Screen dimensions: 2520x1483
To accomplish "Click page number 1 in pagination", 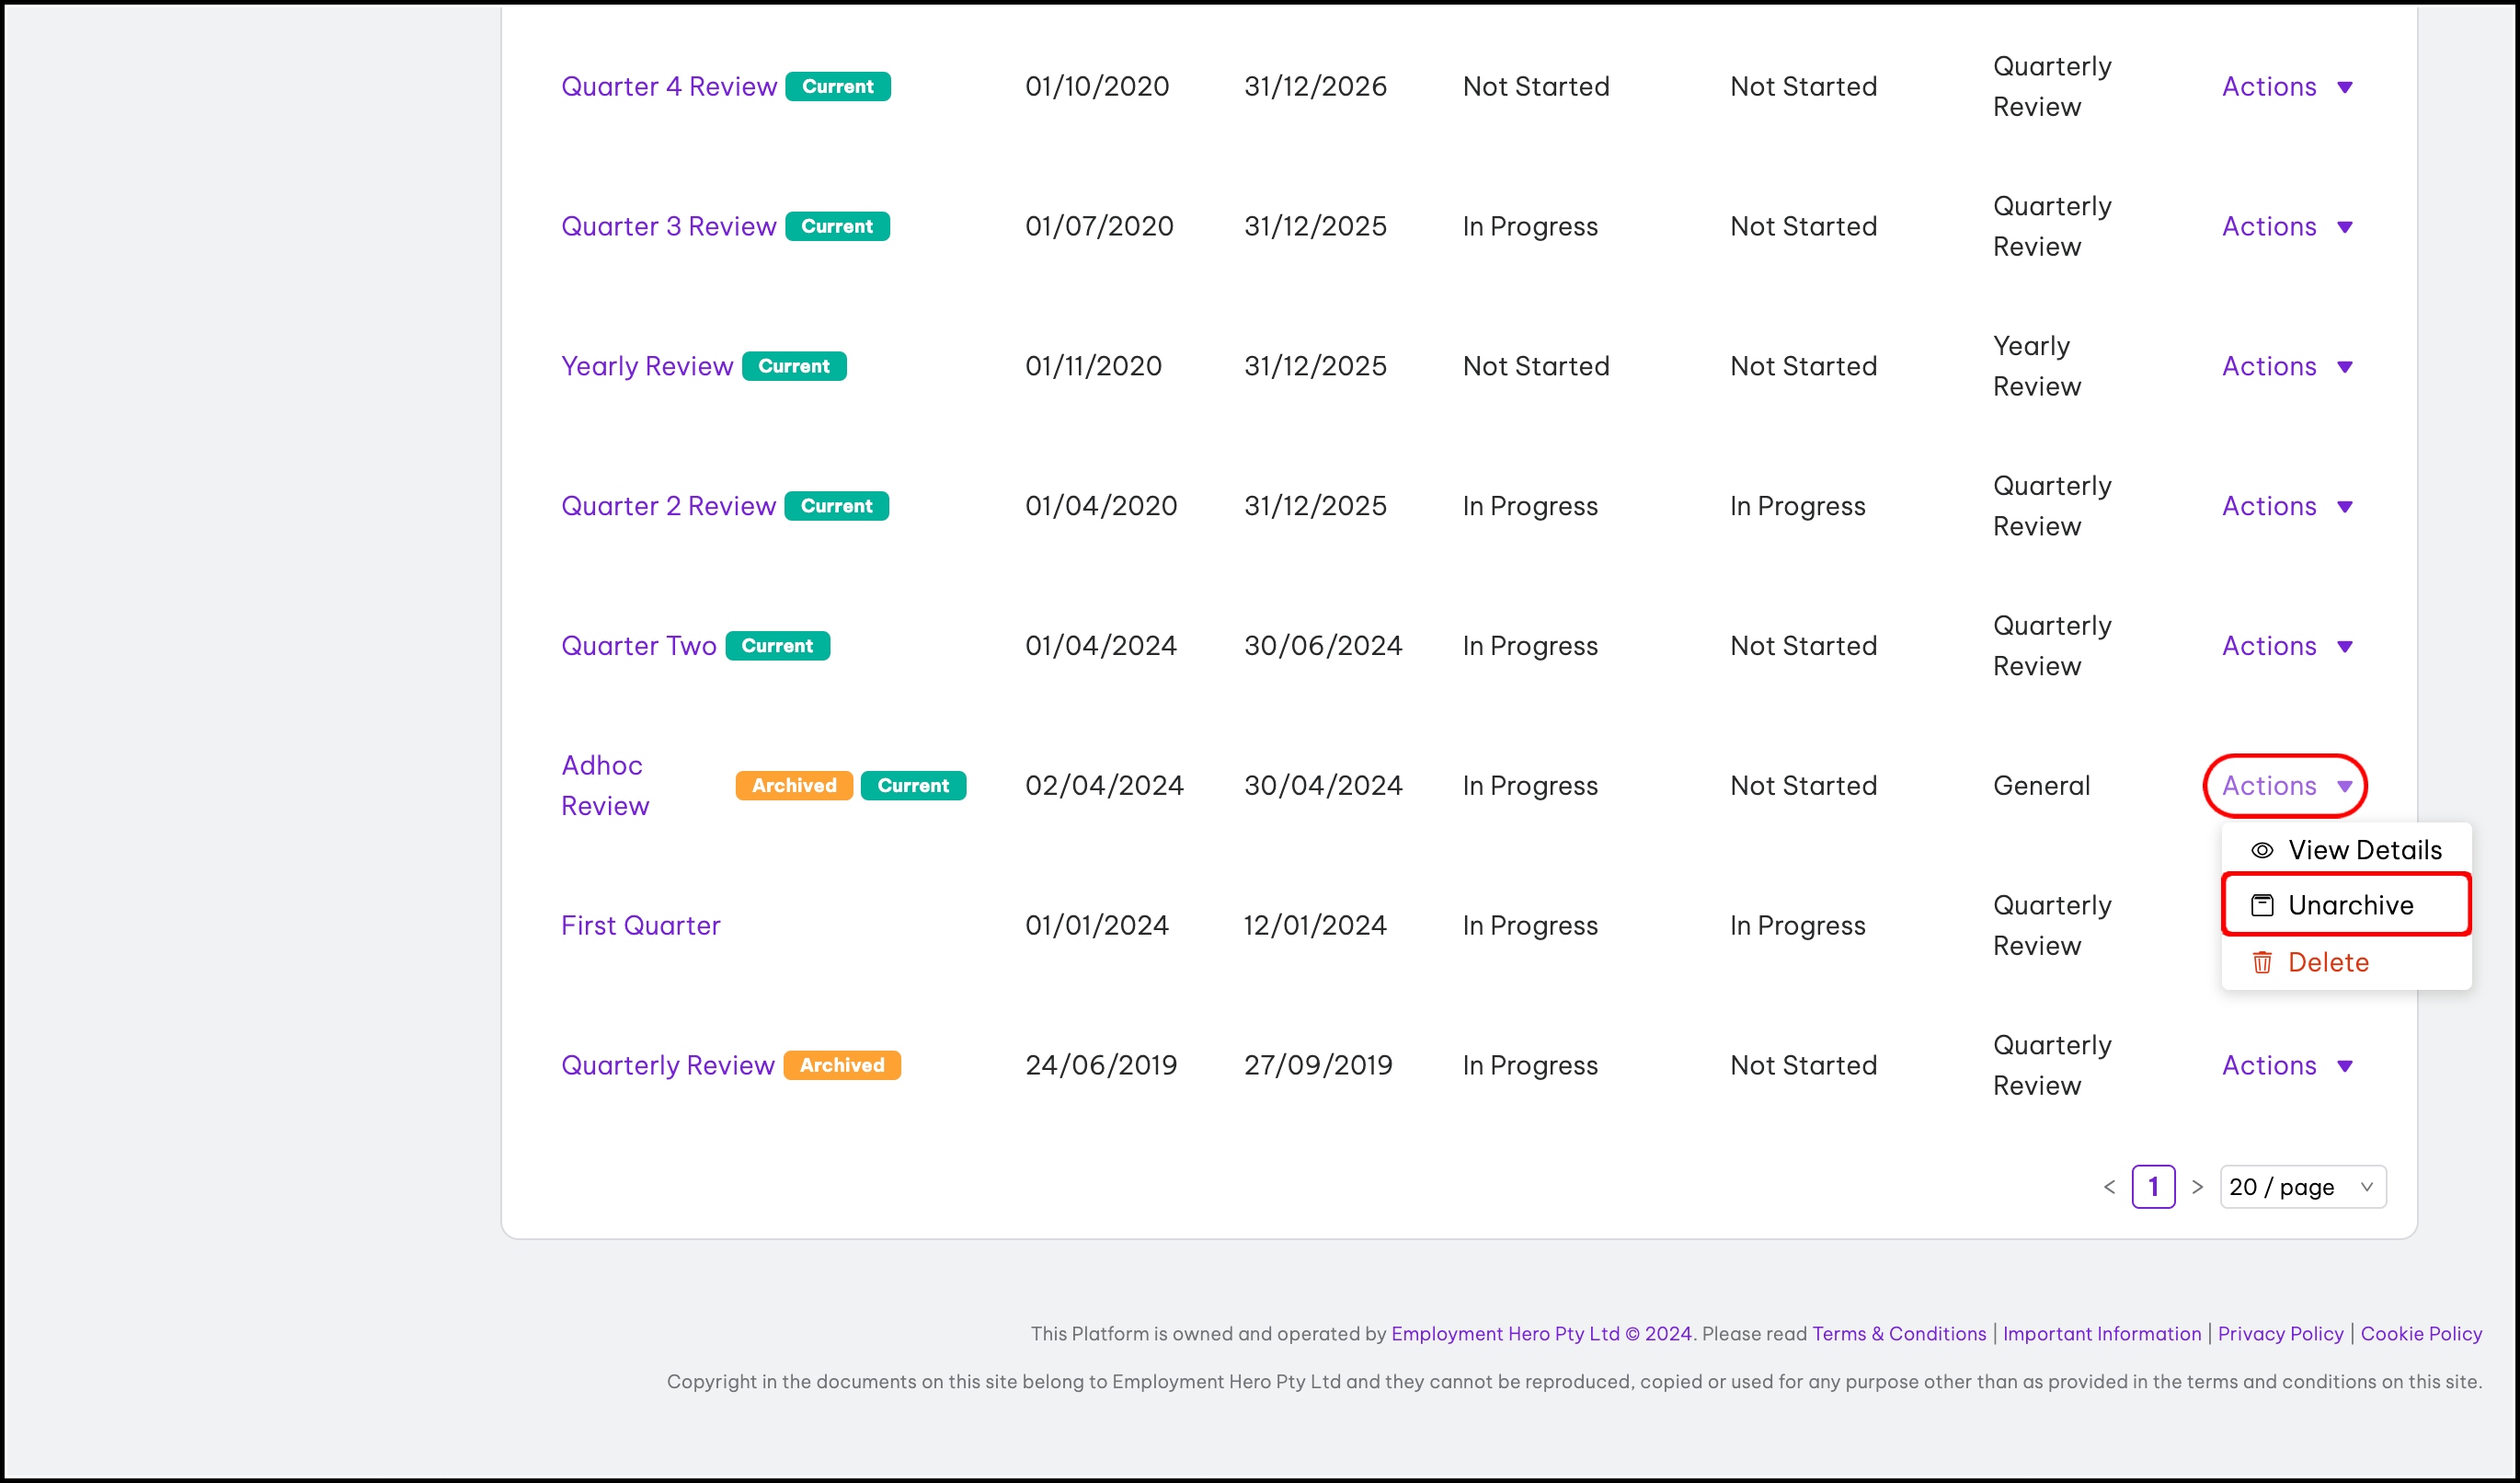I will click(2153, 1187).
